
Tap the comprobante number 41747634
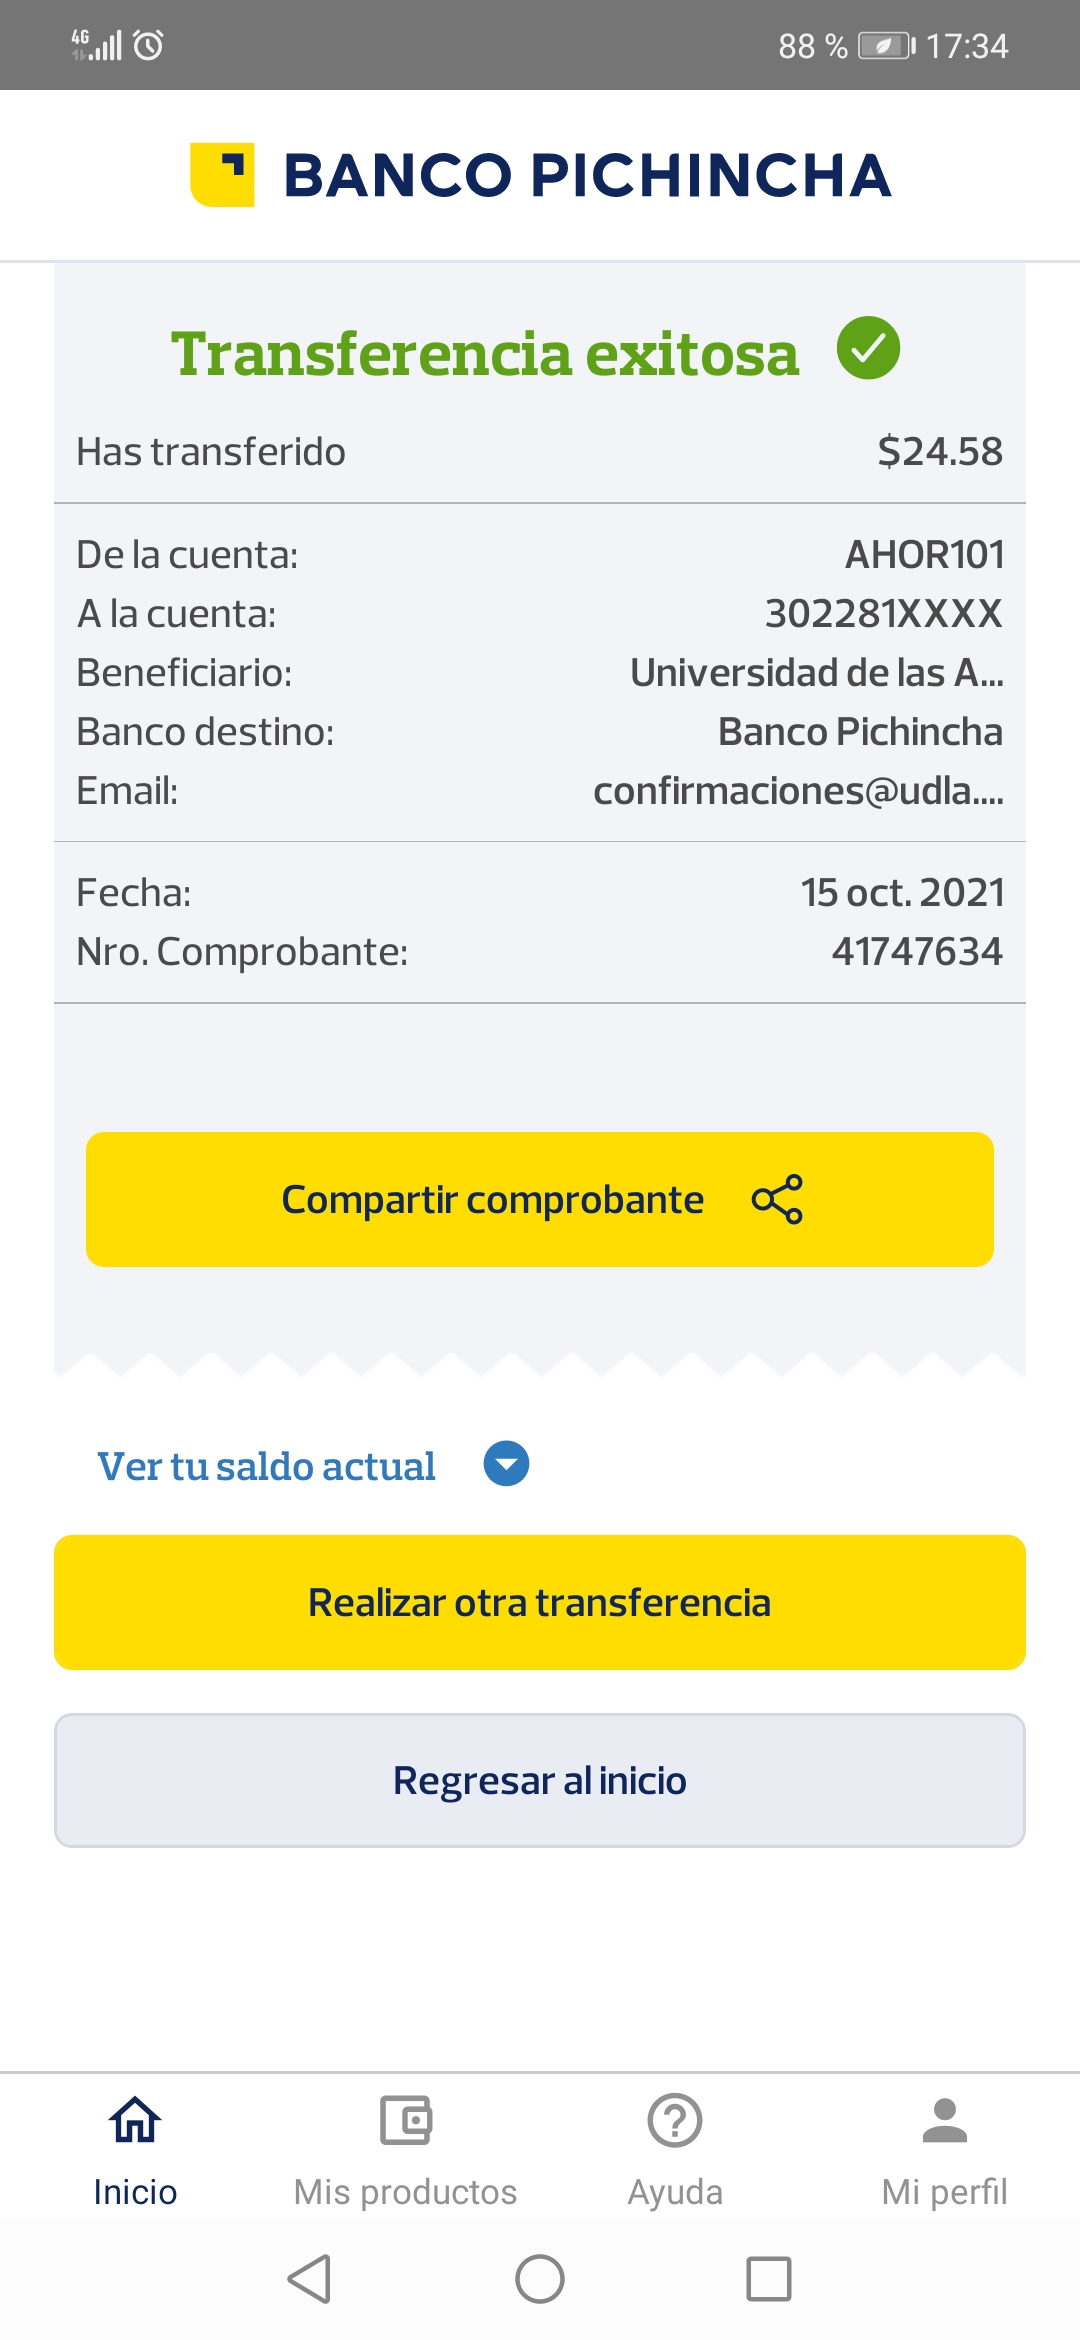(x=916, y=952)
